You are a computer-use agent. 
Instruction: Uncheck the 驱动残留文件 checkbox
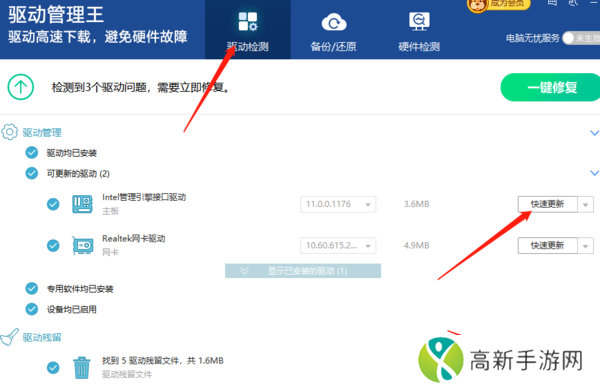[x=53, y=368]
